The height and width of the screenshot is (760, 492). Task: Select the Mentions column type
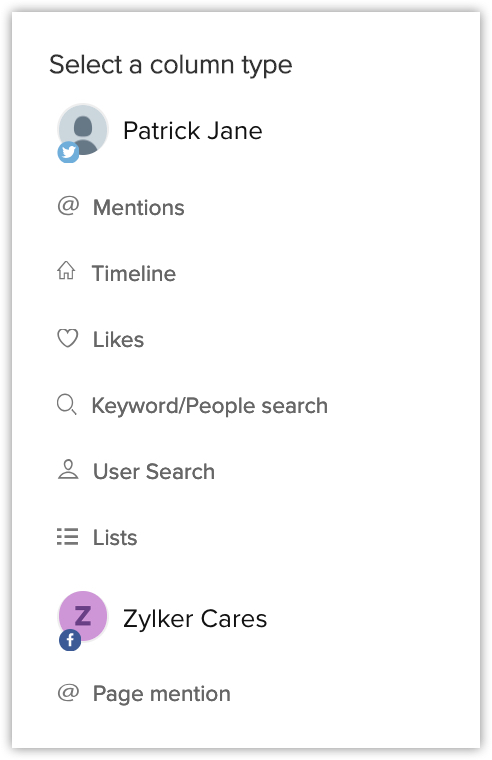[139, 207]
